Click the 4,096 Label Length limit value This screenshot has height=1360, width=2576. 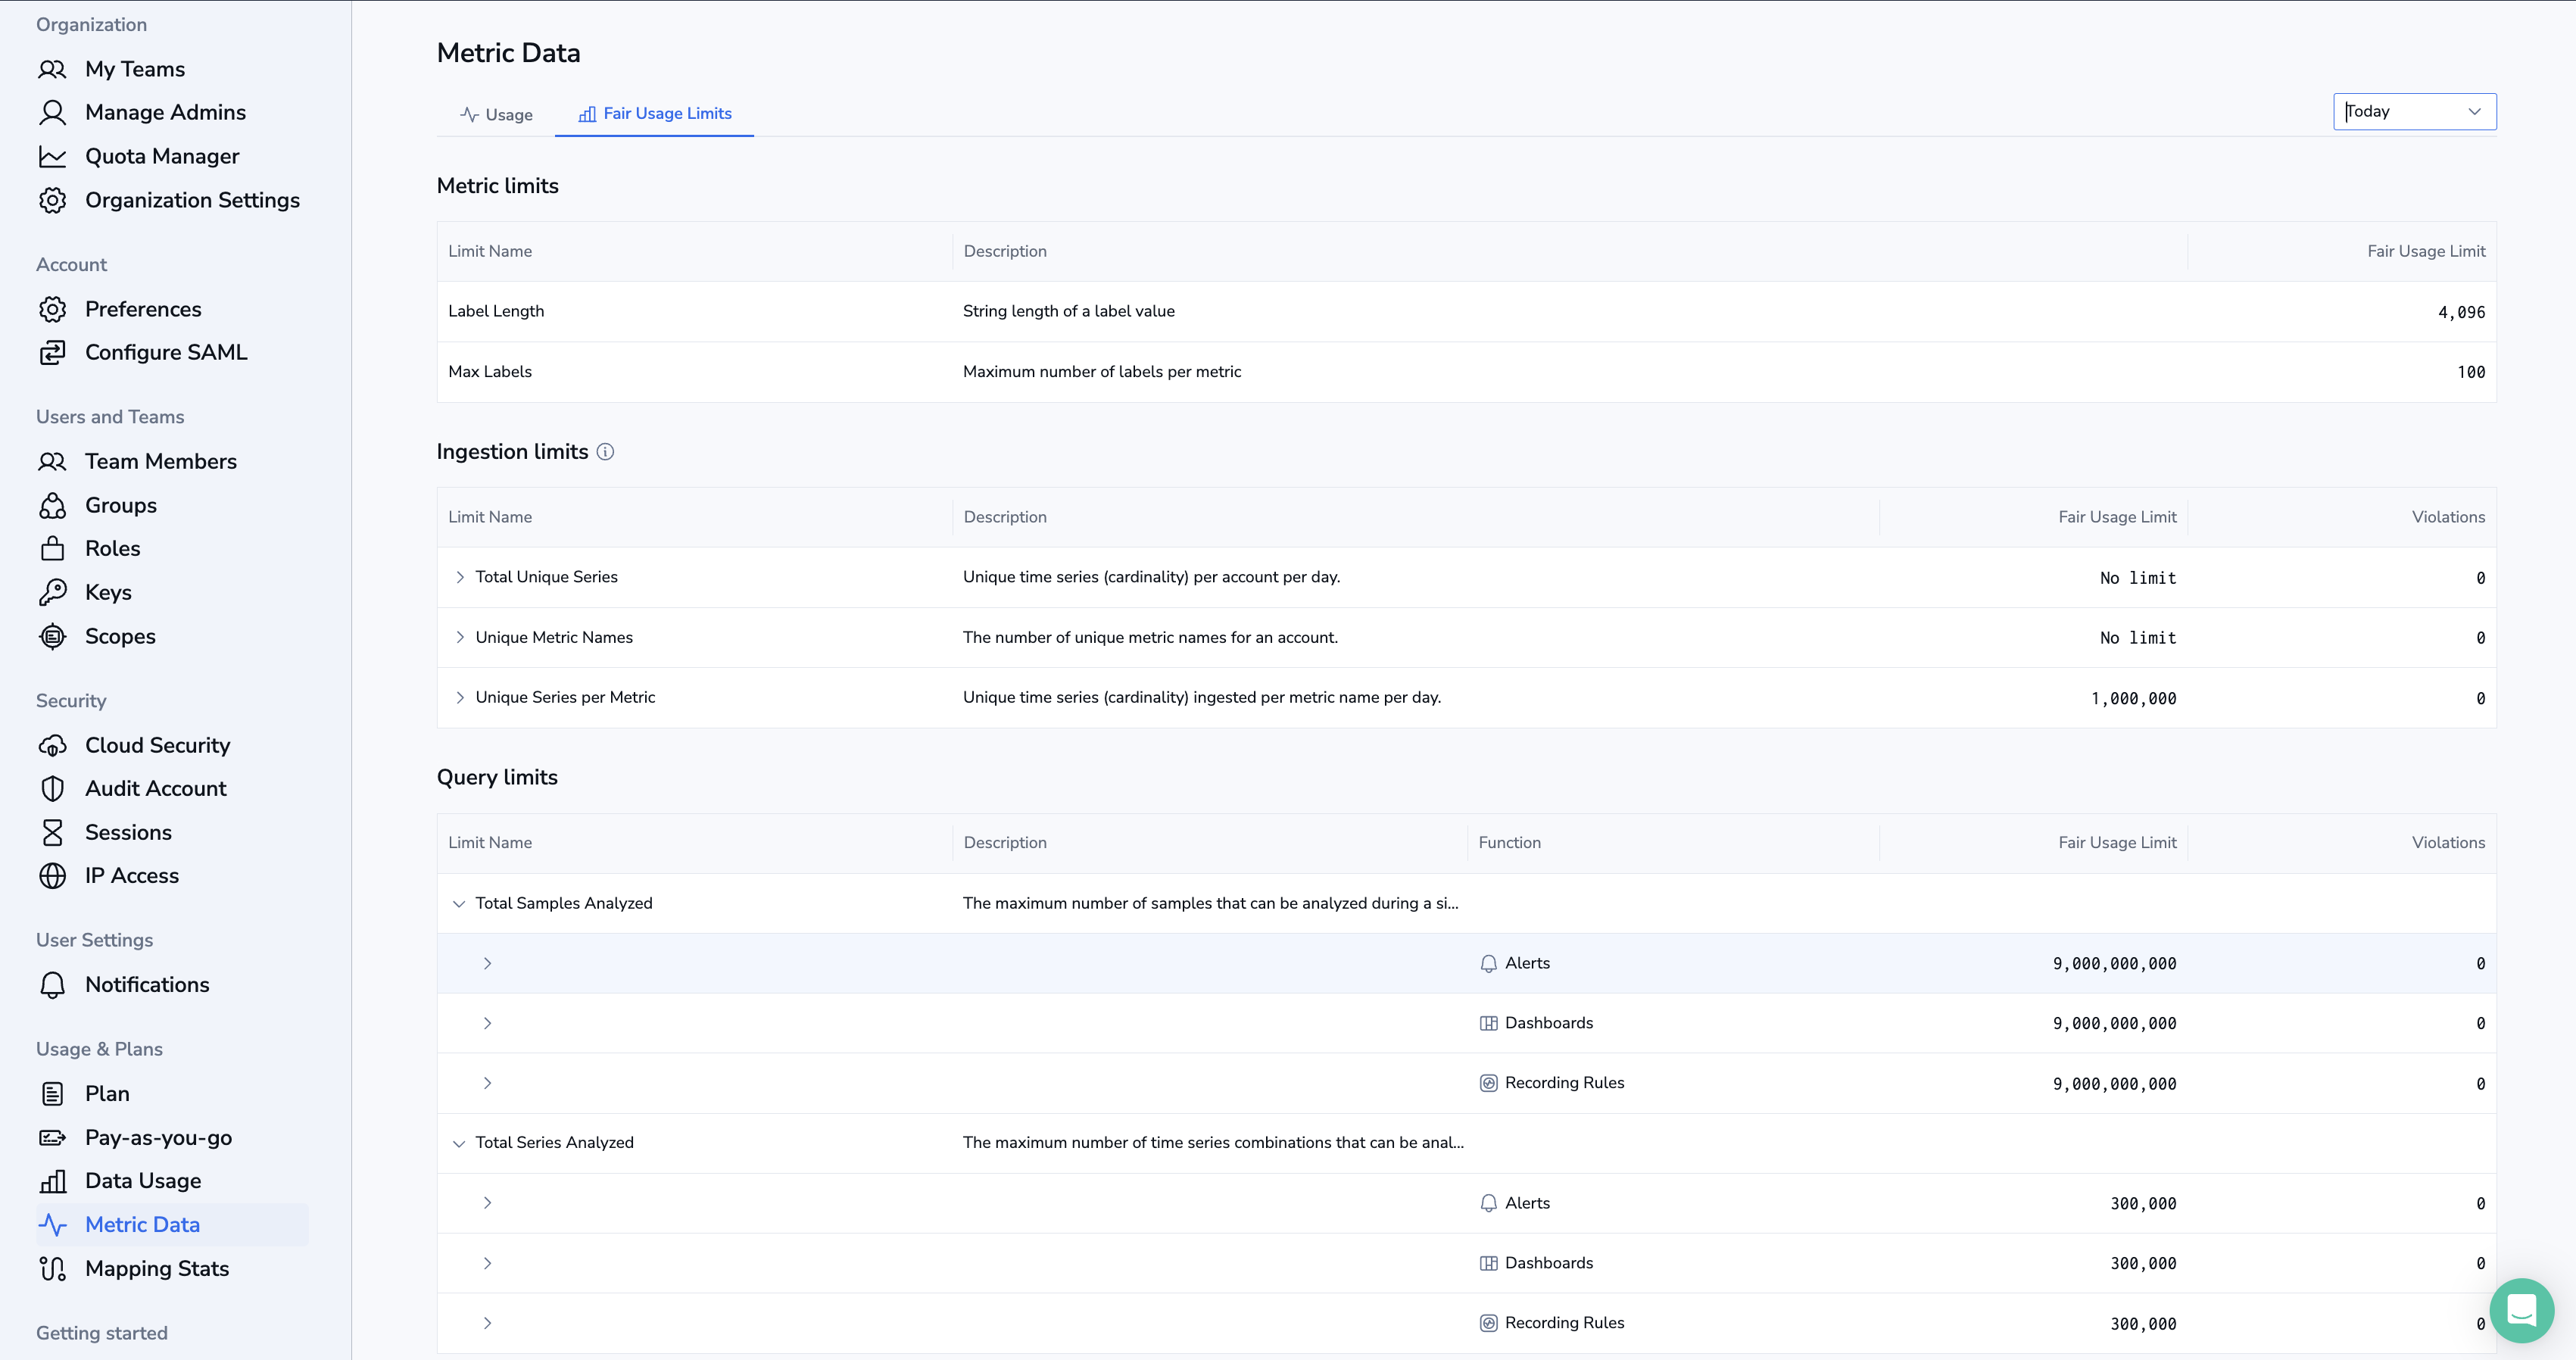2461,313
